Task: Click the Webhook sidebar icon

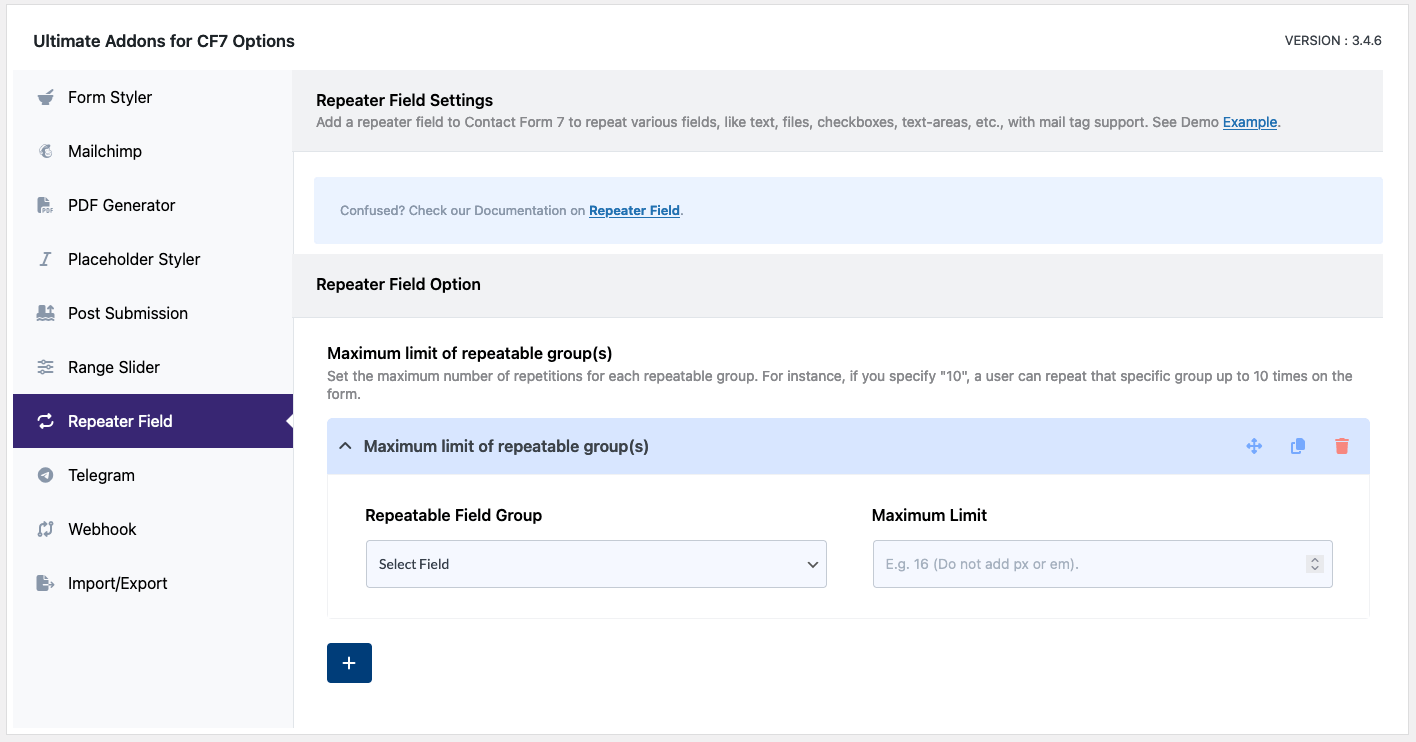Action: pyautogui.click(x=45, y=529)
